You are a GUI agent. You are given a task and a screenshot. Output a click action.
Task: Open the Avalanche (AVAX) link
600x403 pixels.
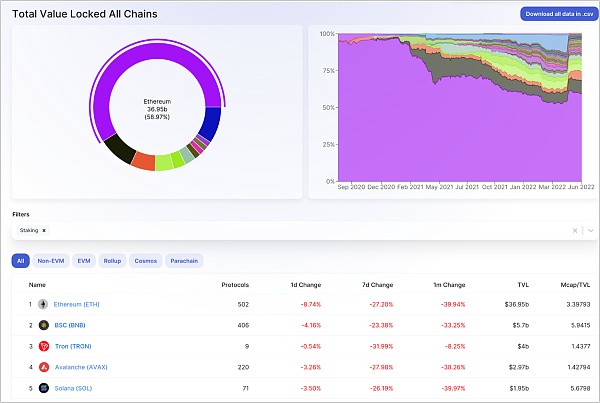pyautogui.click(x=81, y=367)
